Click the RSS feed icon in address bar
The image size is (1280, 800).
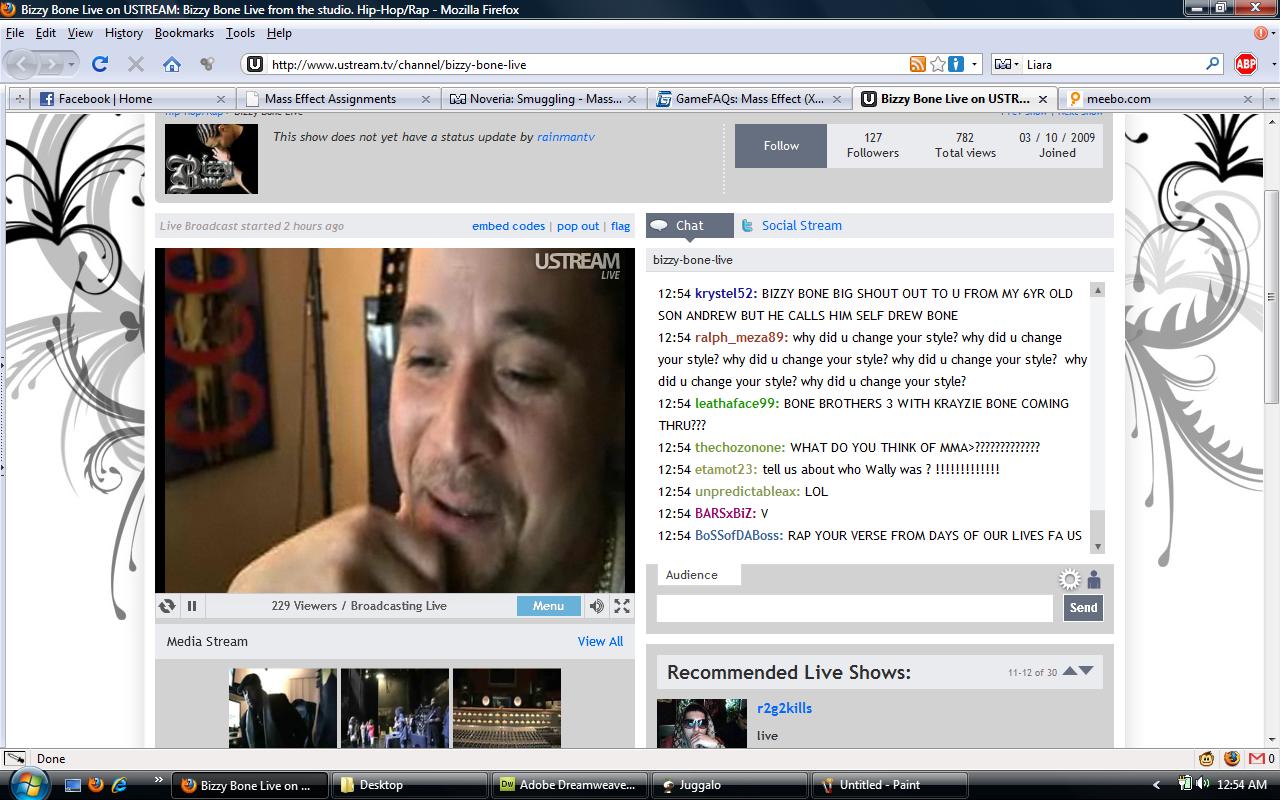[918, 64]
